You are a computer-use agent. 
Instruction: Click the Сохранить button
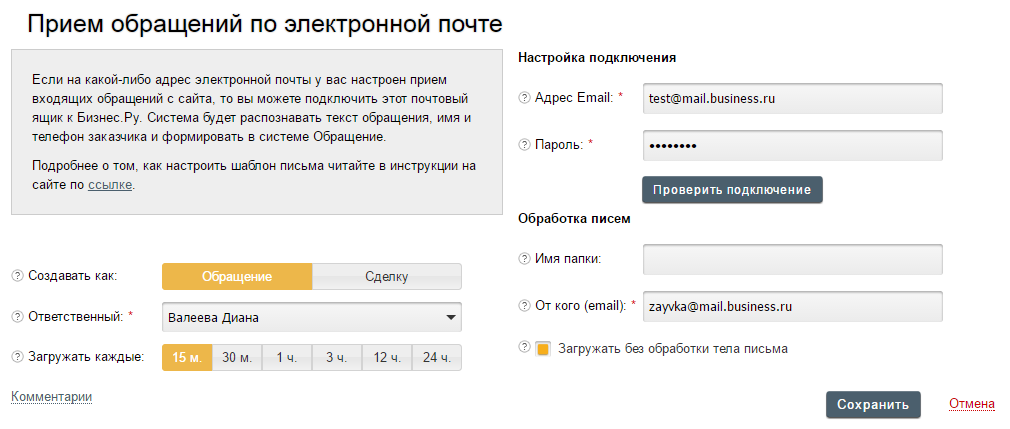pyautogui.click(x=872, y=405)
